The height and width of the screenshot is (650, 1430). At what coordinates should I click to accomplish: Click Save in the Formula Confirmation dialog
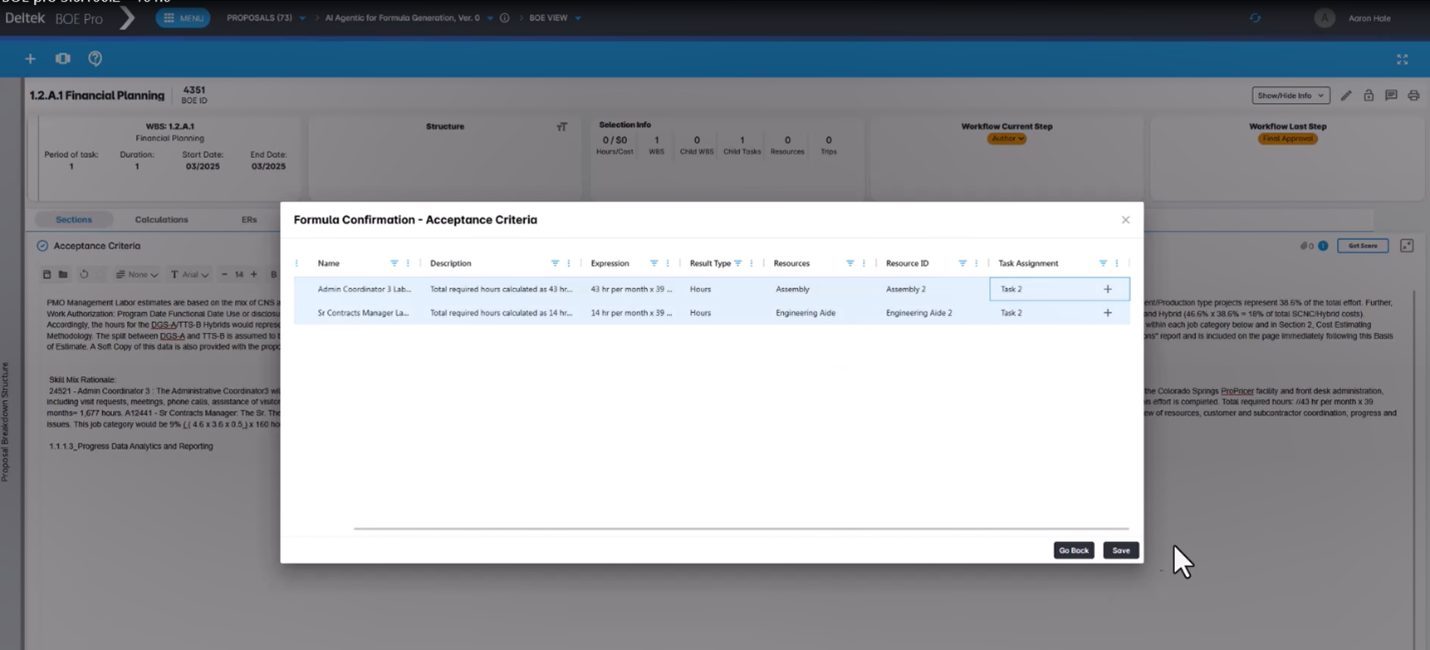pyautogui.click(x=1120, y=549)
